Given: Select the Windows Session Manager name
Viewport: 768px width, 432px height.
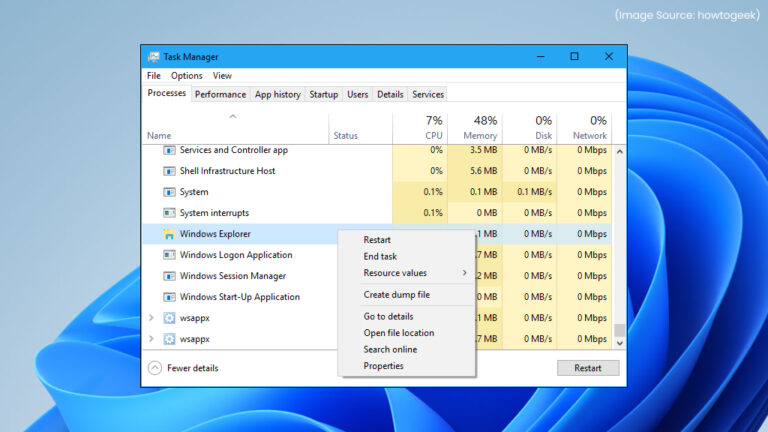Looking at the screenshot, I should pos(233,276).
